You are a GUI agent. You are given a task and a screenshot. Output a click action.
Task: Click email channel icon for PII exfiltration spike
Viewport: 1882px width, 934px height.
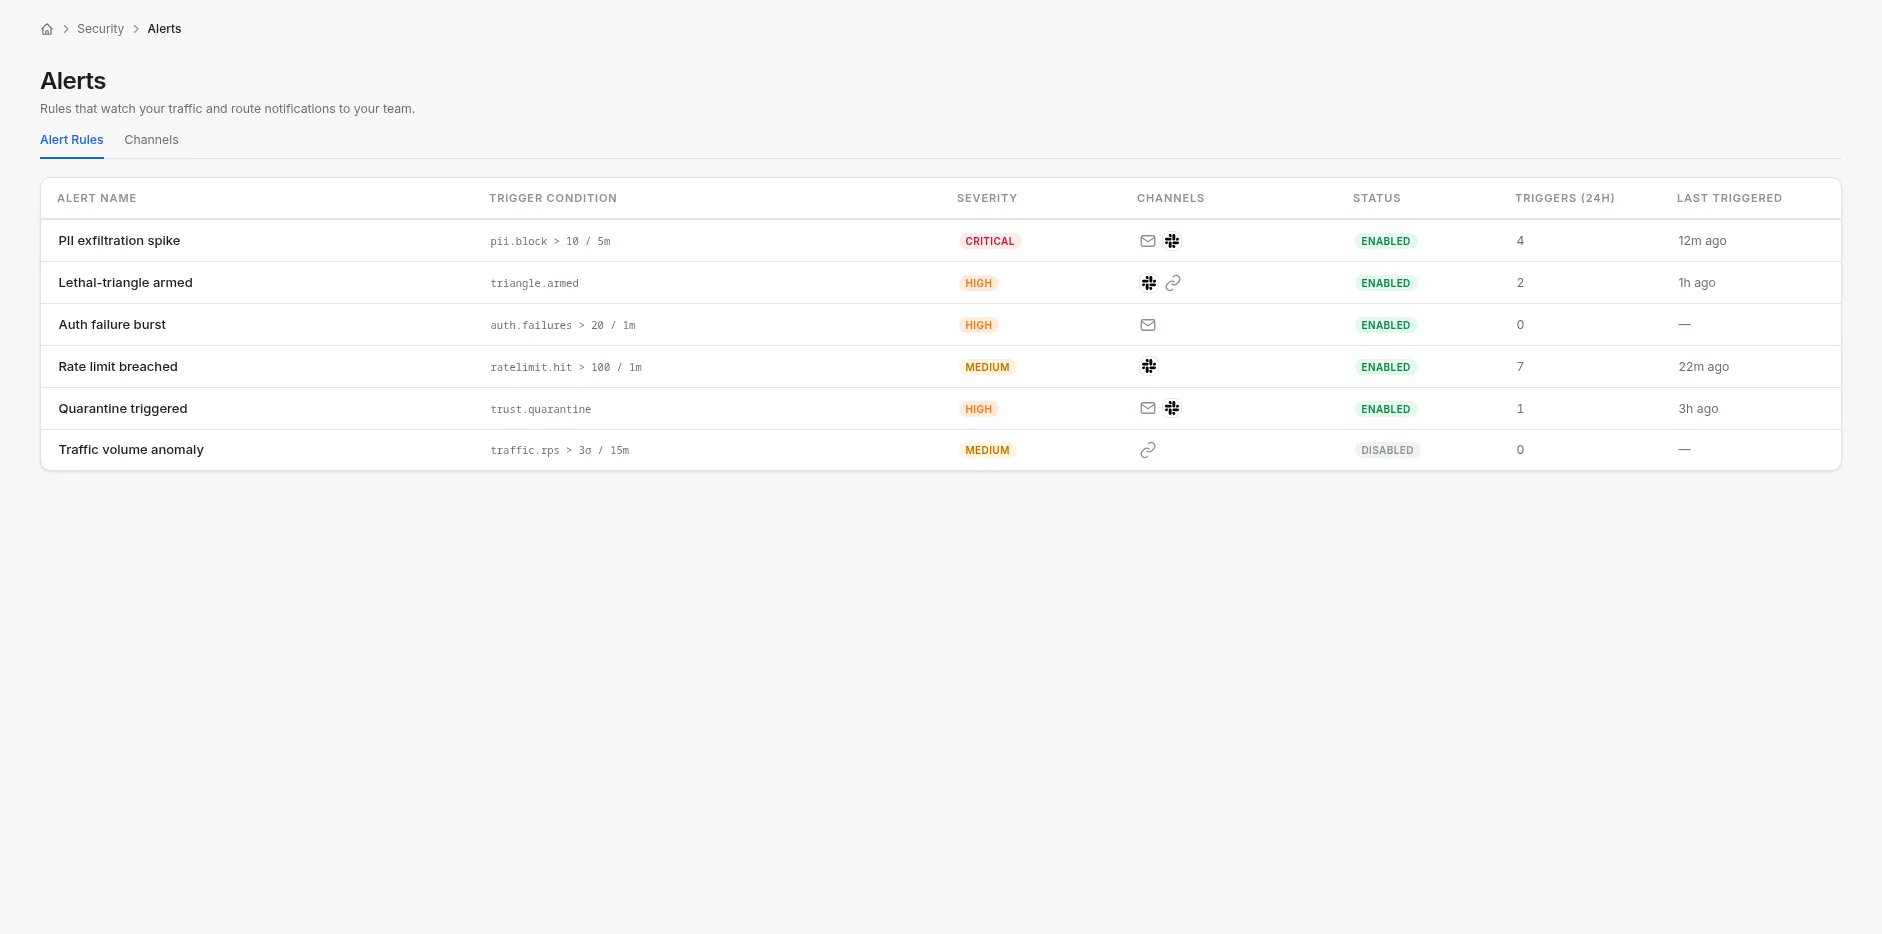pyautogui.click(x=1148, y=241)
